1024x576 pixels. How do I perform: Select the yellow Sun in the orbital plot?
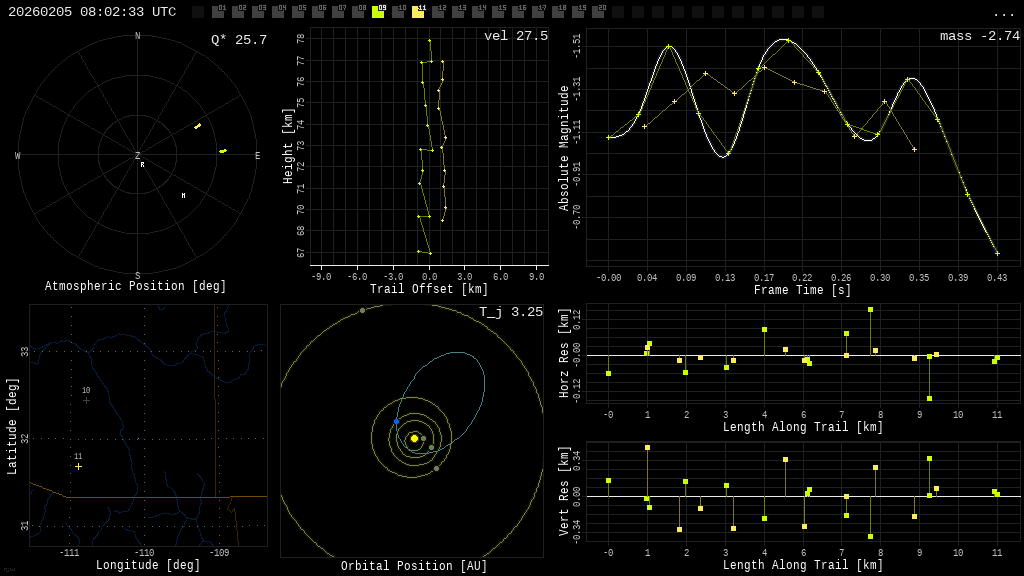tap(414, 438)
